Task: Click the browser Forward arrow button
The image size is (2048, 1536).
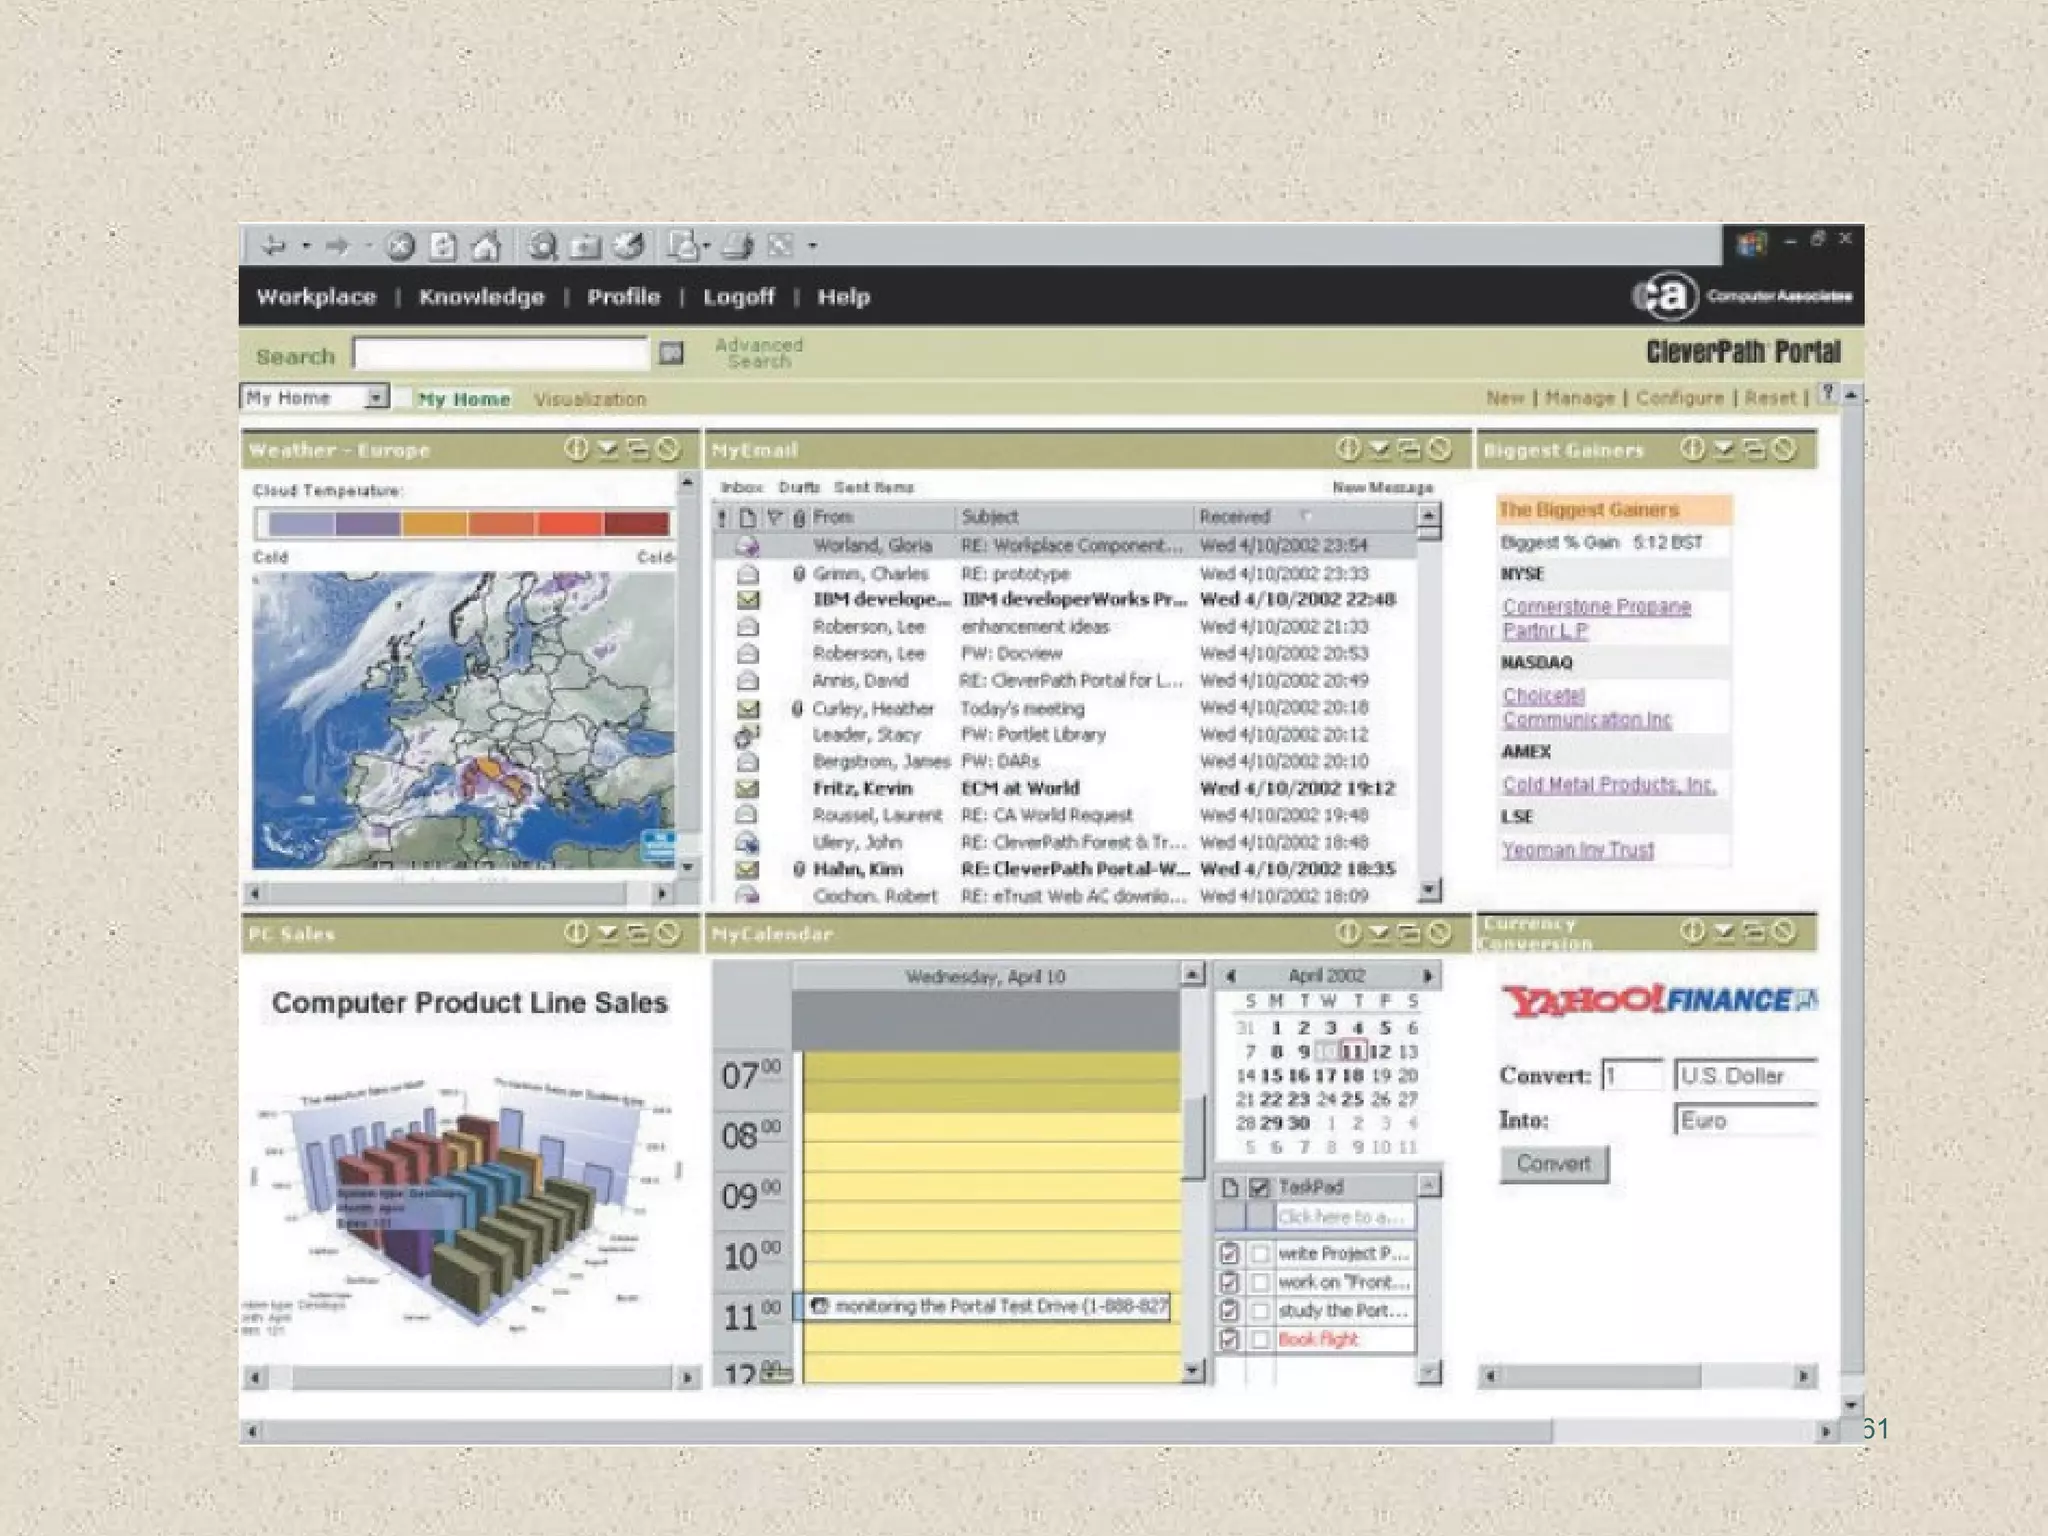Action: (338, 245)
